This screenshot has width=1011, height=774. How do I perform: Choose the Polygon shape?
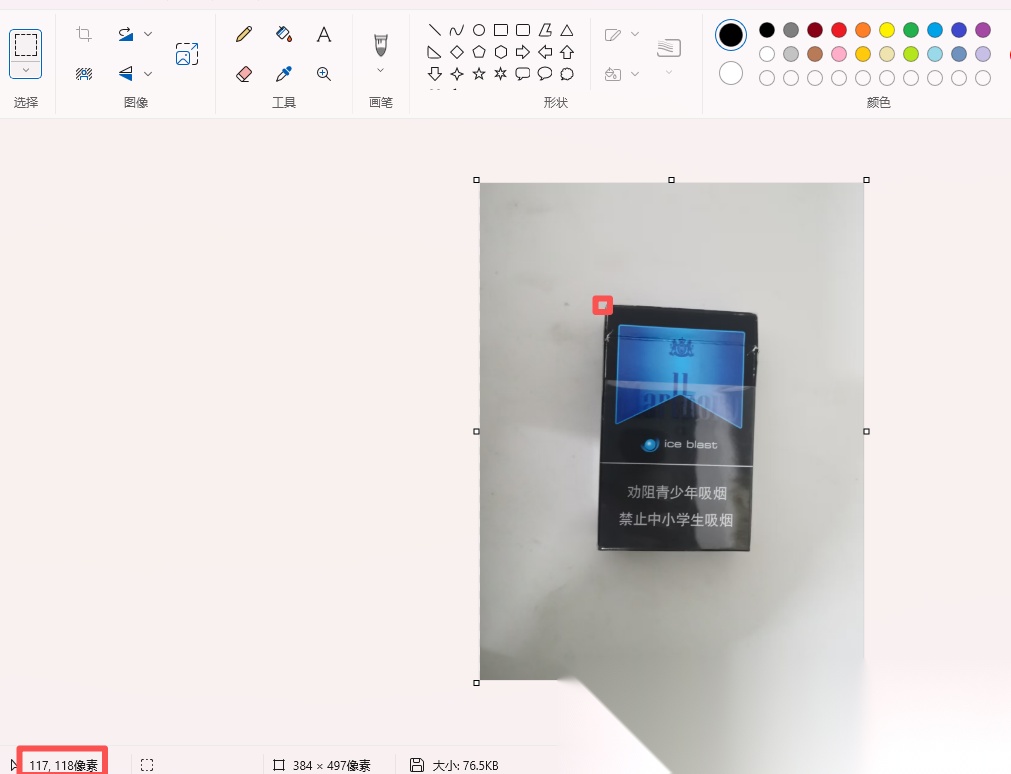[x=545, y=30]
